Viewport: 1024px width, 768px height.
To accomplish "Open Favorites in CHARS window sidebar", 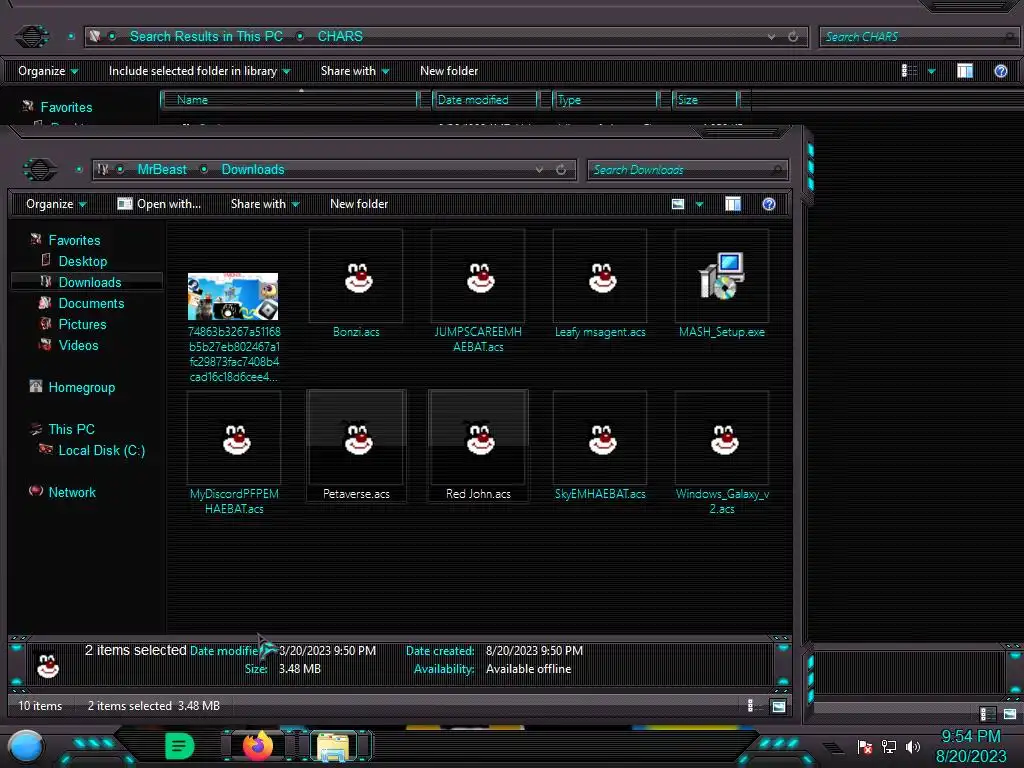I will click(66, 107).
